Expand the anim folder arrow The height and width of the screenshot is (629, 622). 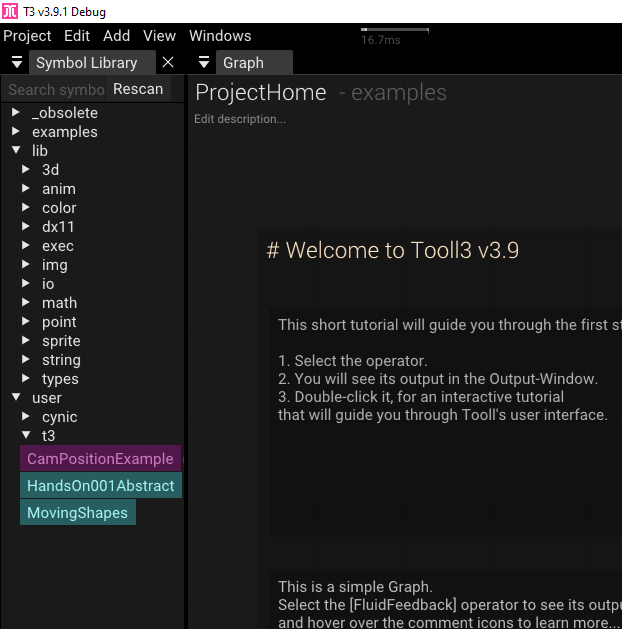(26, 188)
